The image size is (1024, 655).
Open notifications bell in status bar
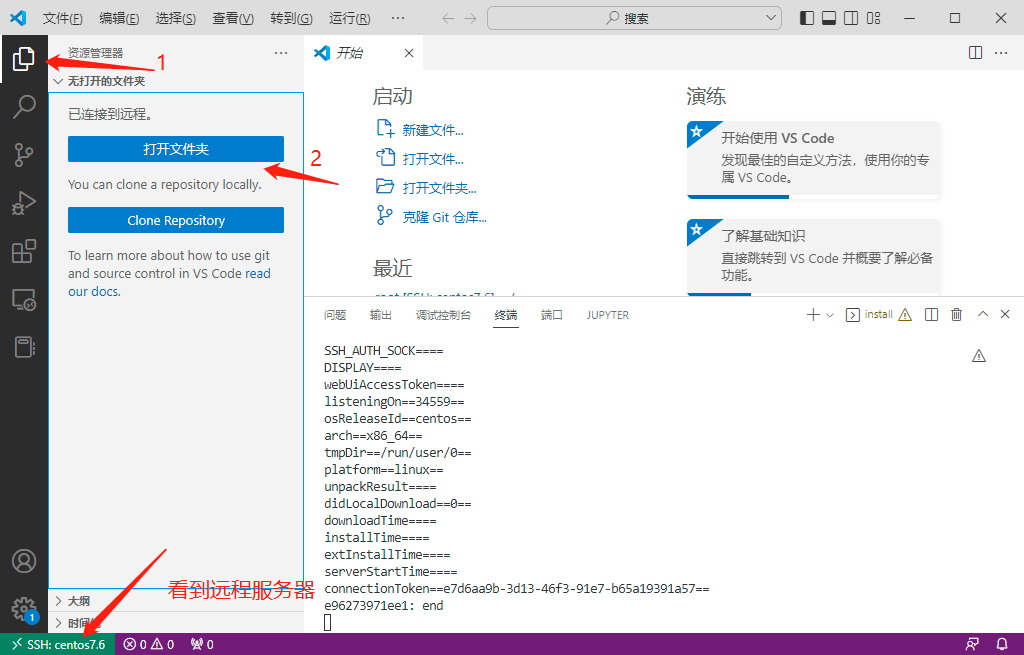pos(1002,645)
